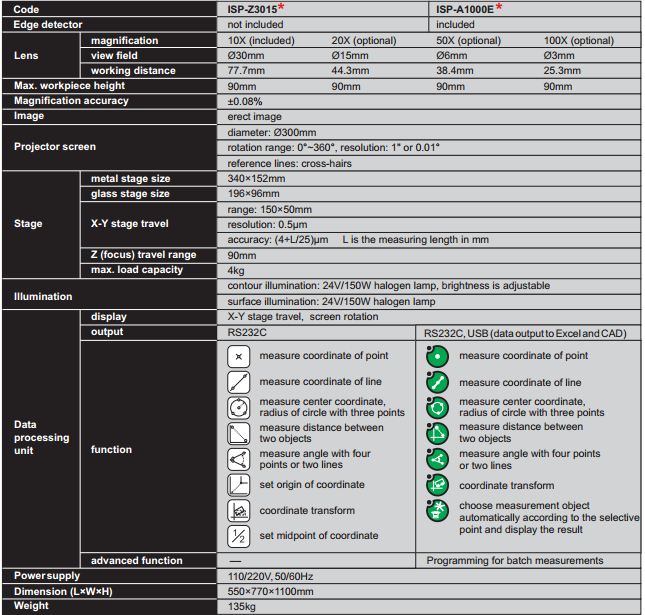This screenshot has width=645, height=615.
Task: Click the green measure coordinate of line icon
Action: 437,382
